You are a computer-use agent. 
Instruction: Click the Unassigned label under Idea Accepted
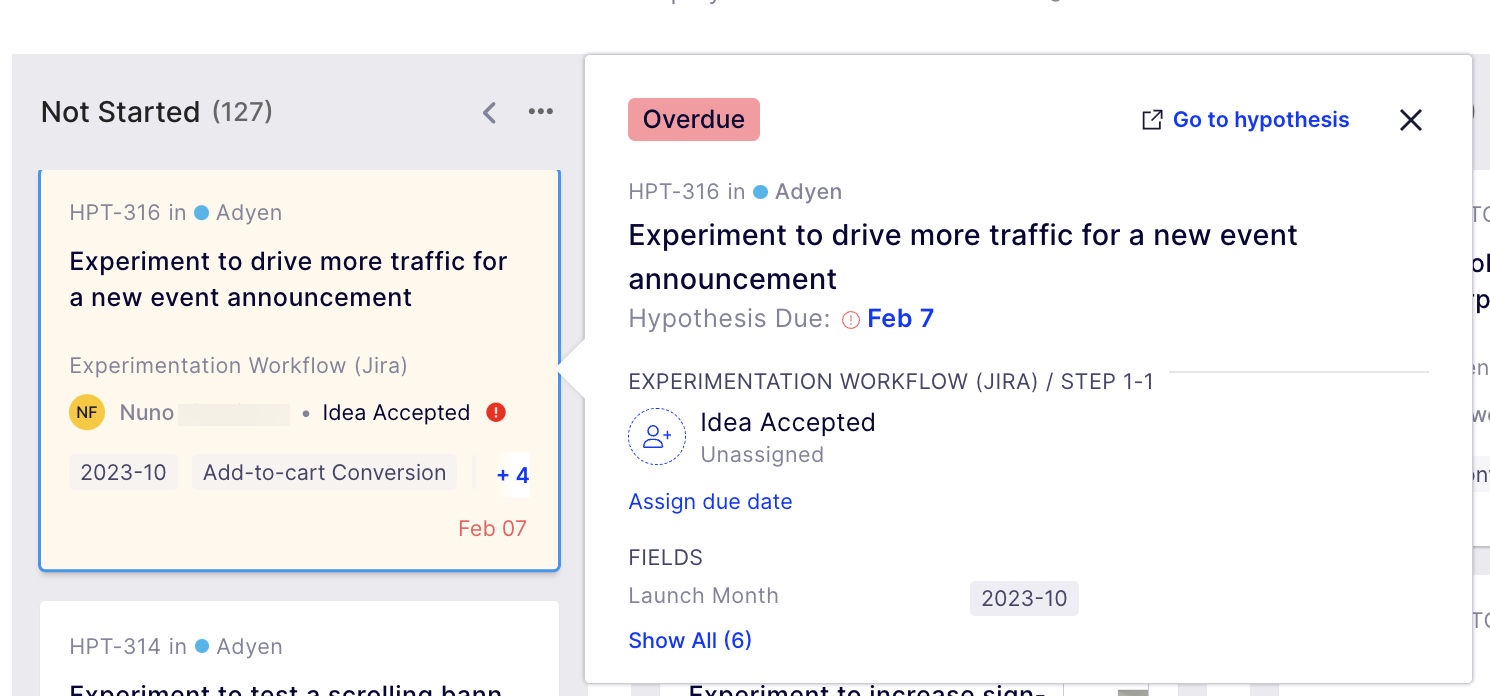[x=762, y=455]
